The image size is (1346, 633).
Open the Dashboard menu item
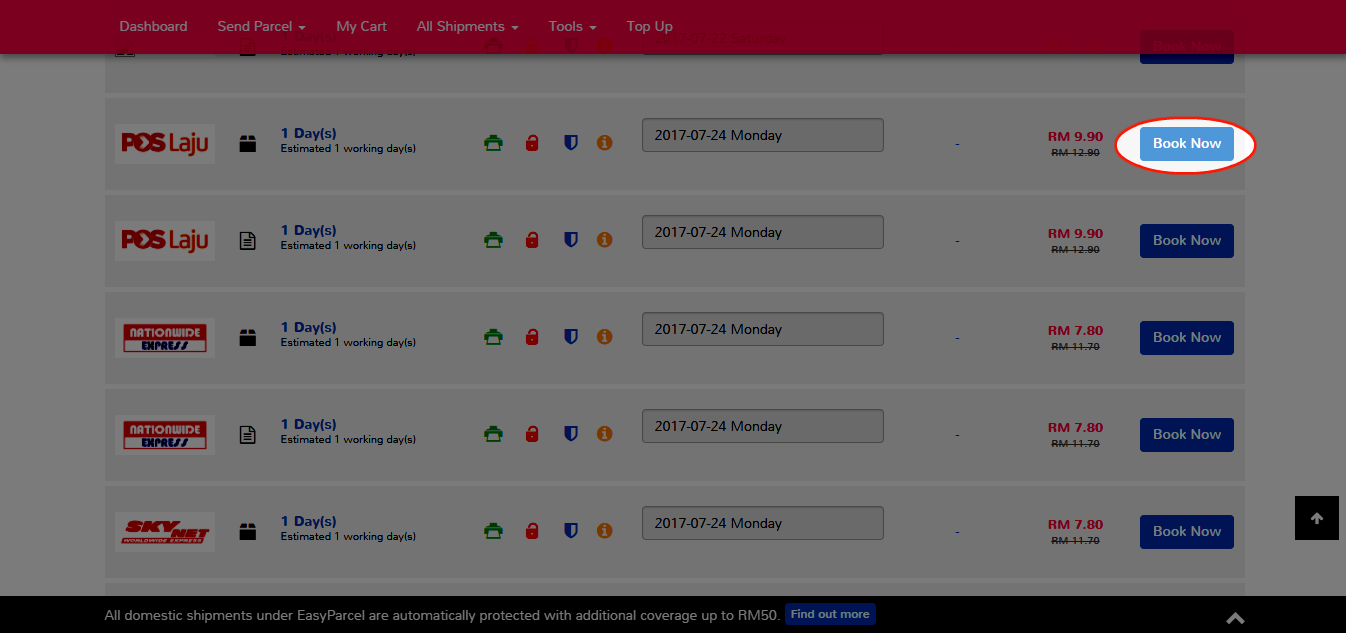pos(153,26)
